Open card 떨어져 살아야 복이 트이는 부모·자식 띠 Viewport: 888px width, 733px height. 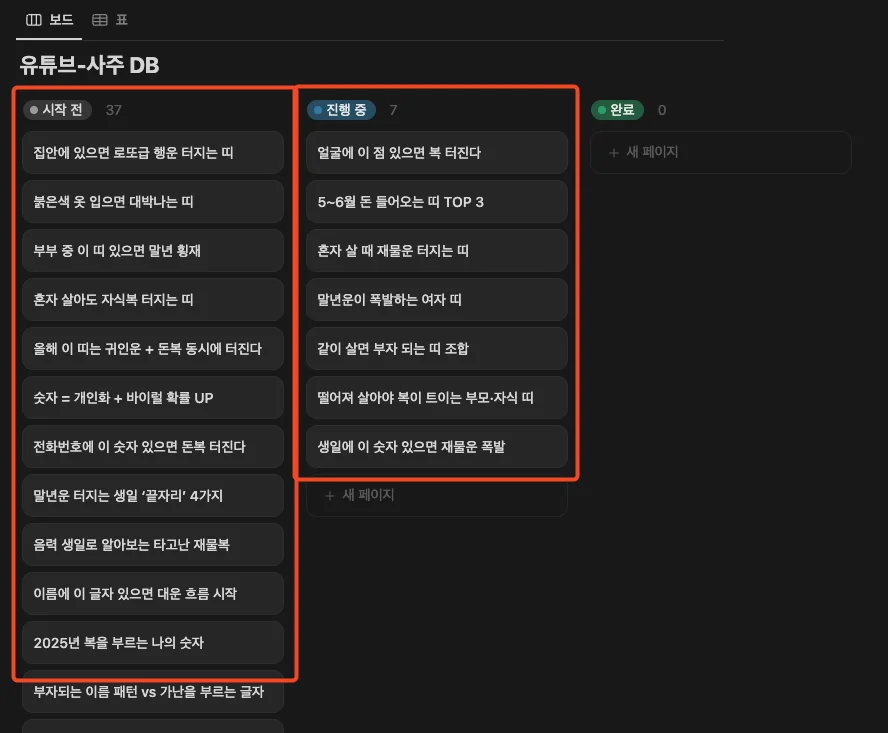pos(437,398)
